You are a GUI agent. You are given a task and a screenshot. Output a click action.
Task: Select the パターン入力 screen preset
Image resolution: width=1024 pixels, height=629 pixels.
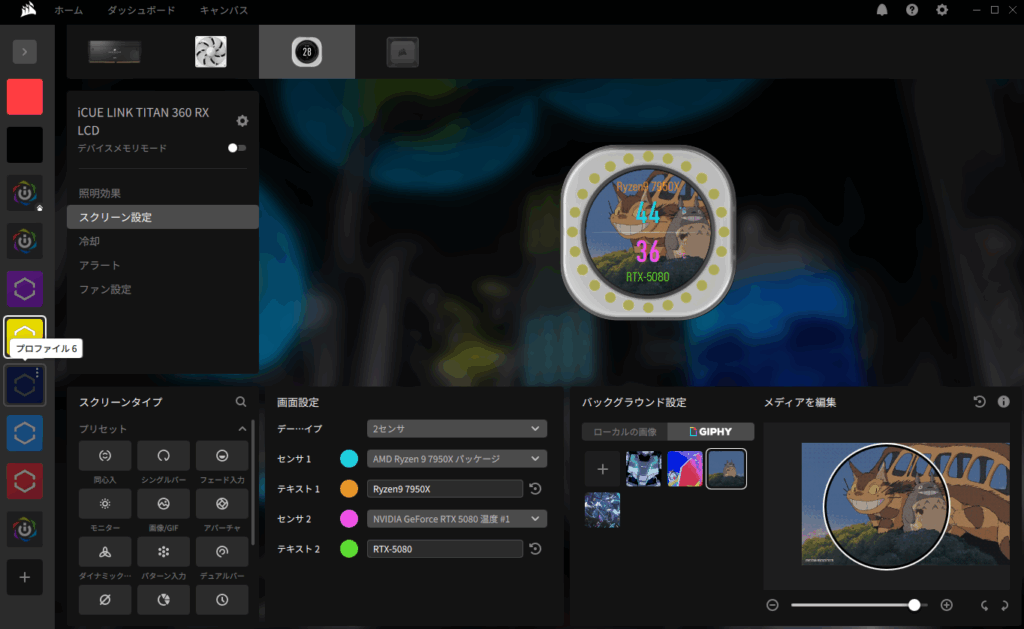(163, 552)
